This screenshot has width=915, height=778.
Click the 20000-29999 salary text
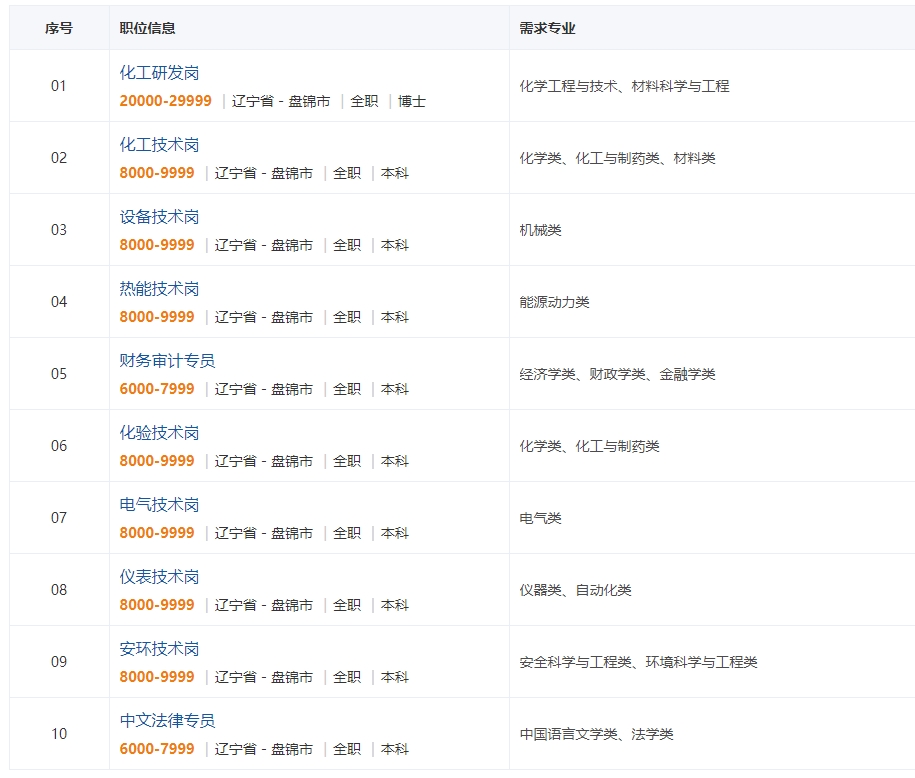tap(165, 101)
